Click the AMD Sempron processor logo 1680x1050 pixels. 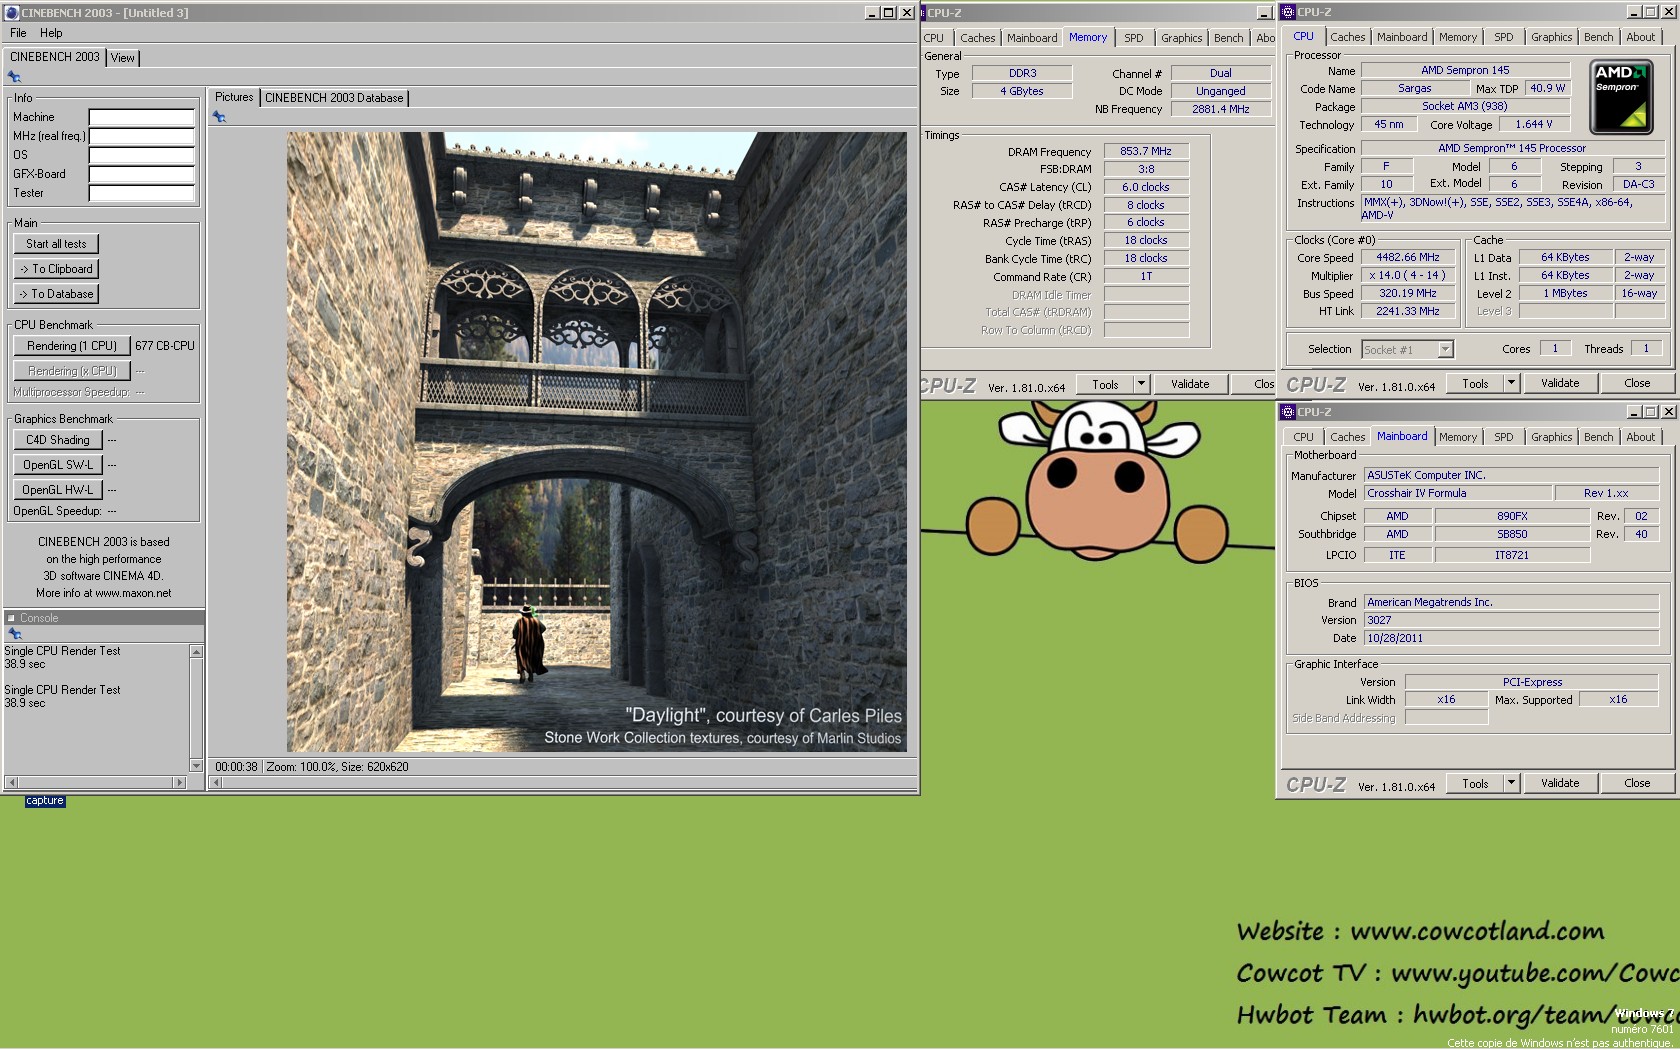tap(1622, 97)
